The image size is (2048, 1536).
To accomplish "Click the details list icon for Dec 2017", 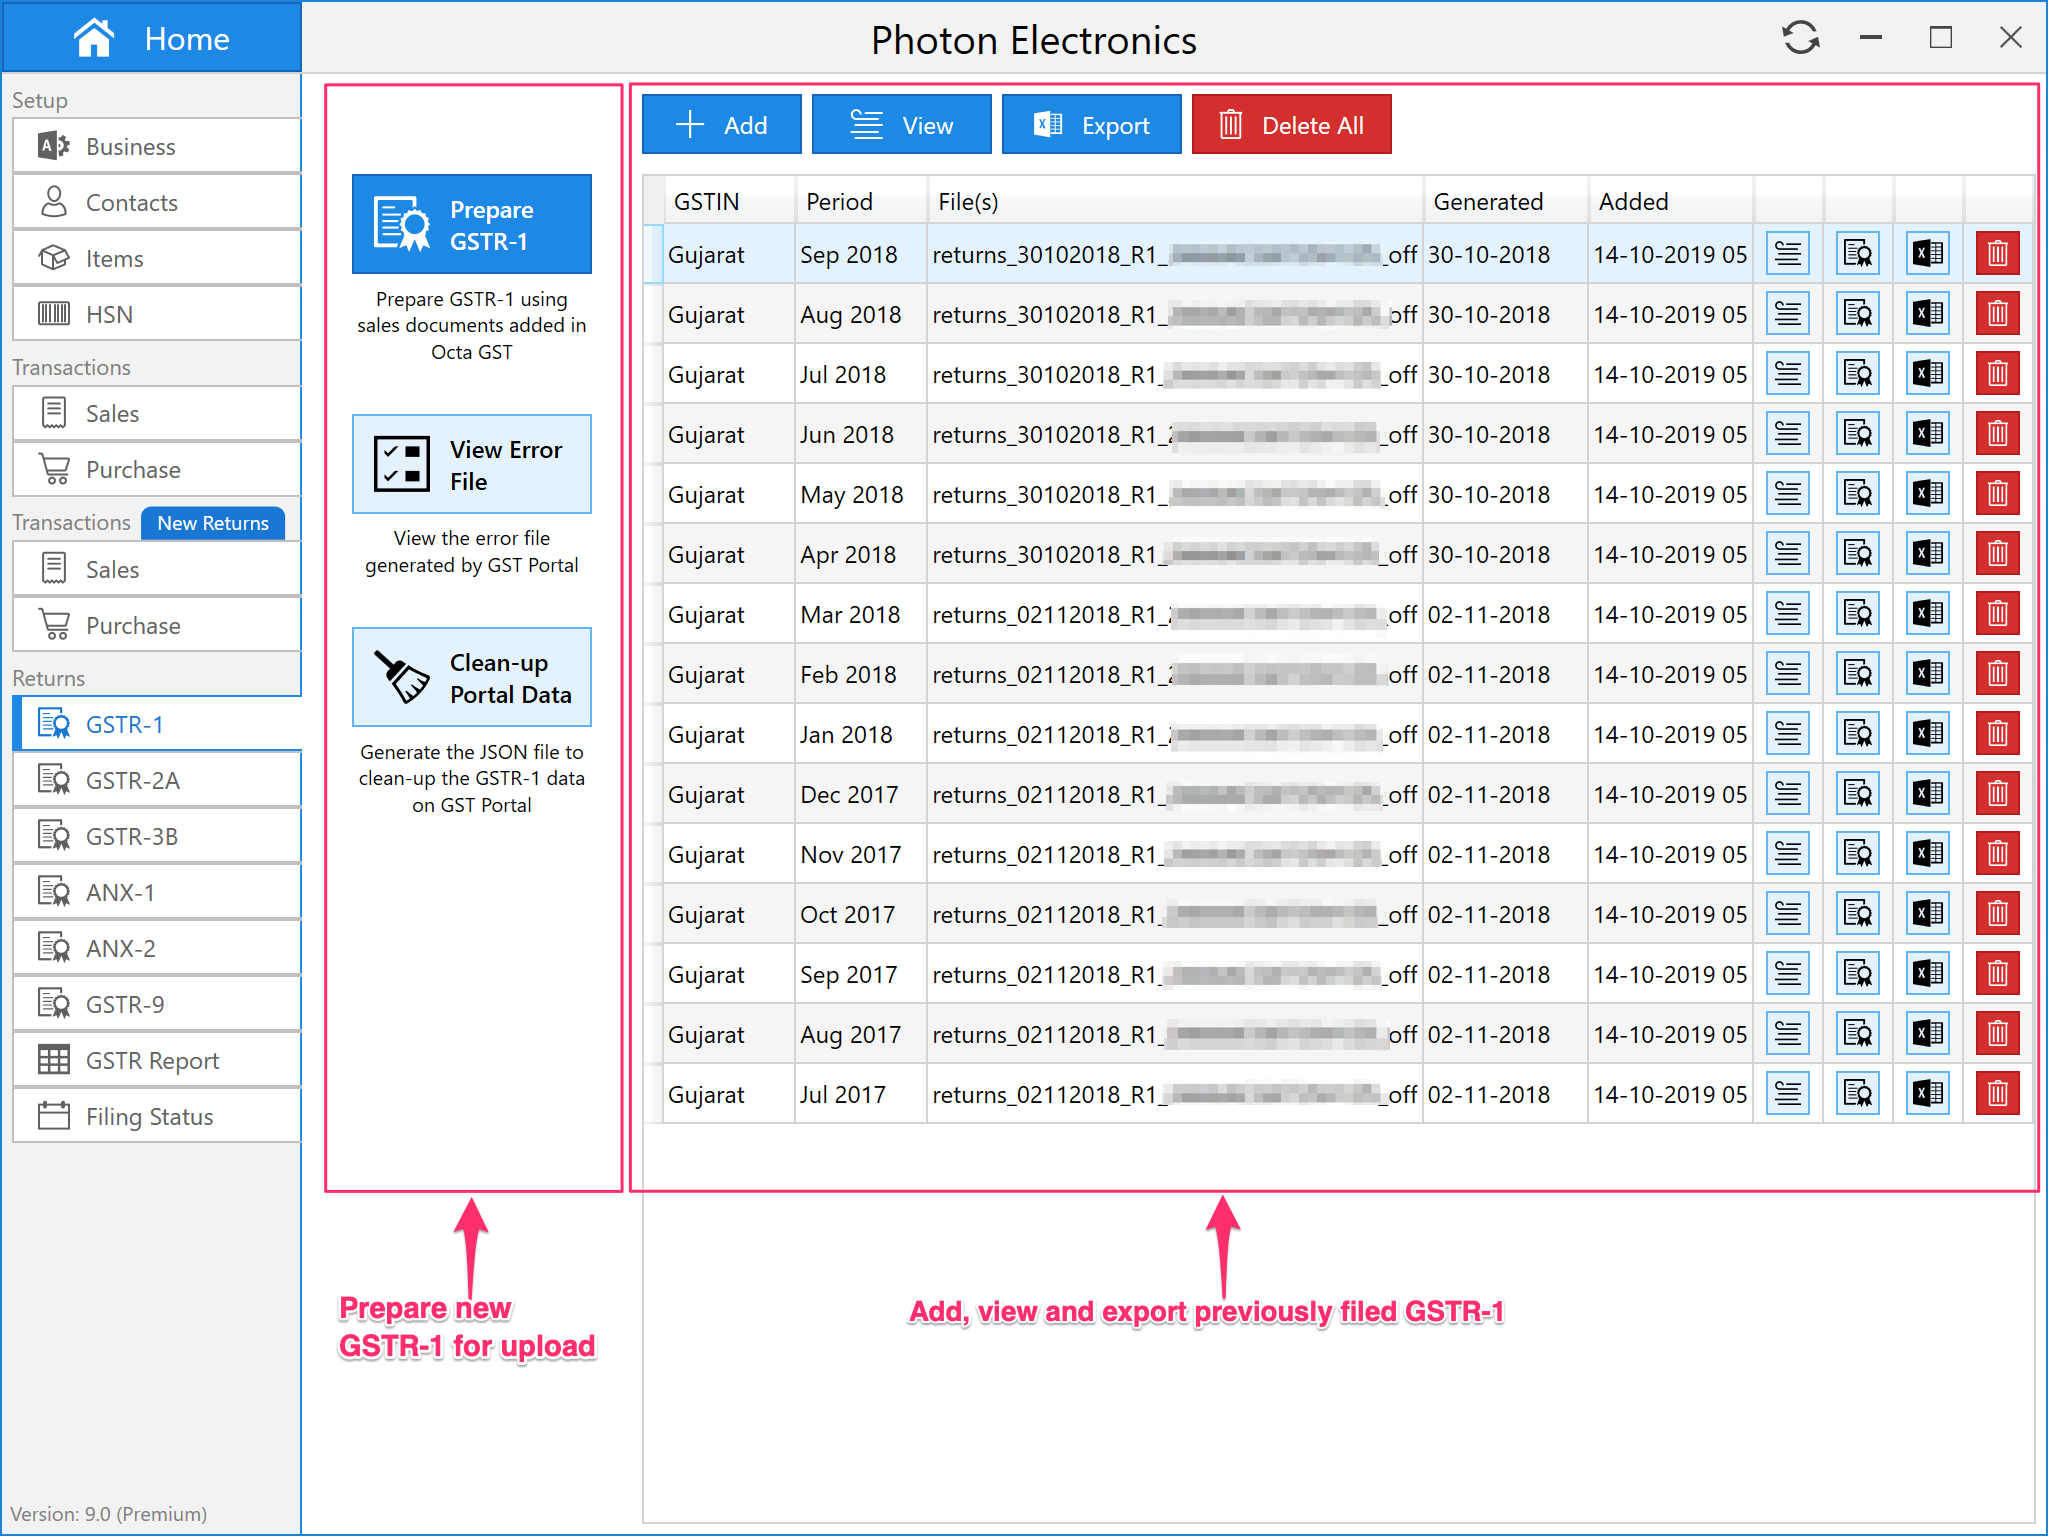I will pos(1787,794).
